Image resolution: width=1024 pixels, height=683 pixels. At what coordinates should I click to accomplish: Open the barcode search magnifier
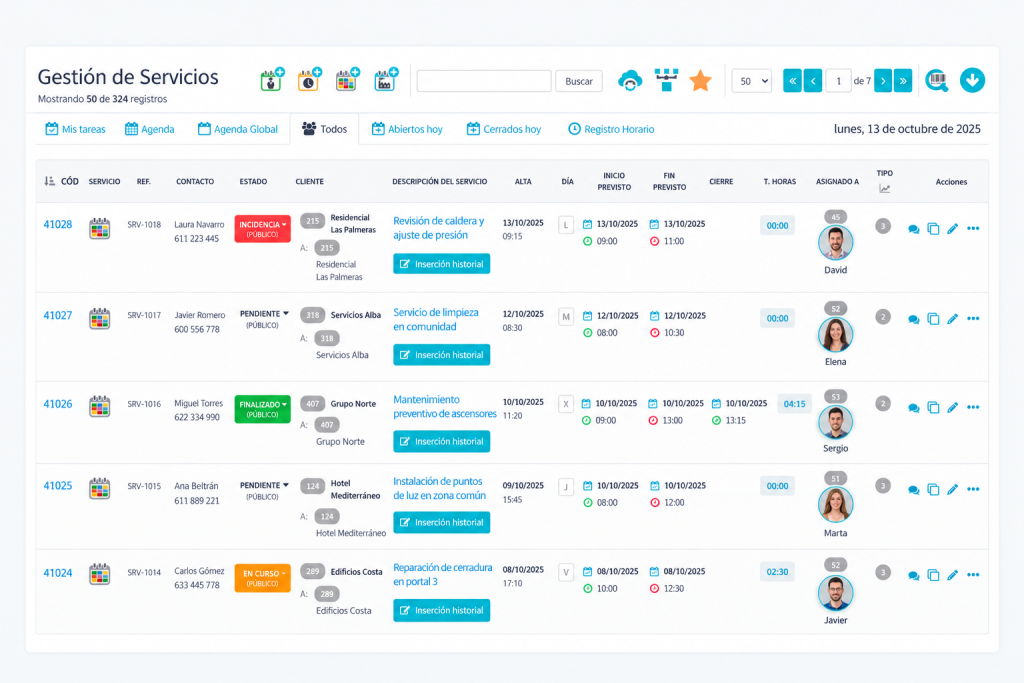point(937,80)
